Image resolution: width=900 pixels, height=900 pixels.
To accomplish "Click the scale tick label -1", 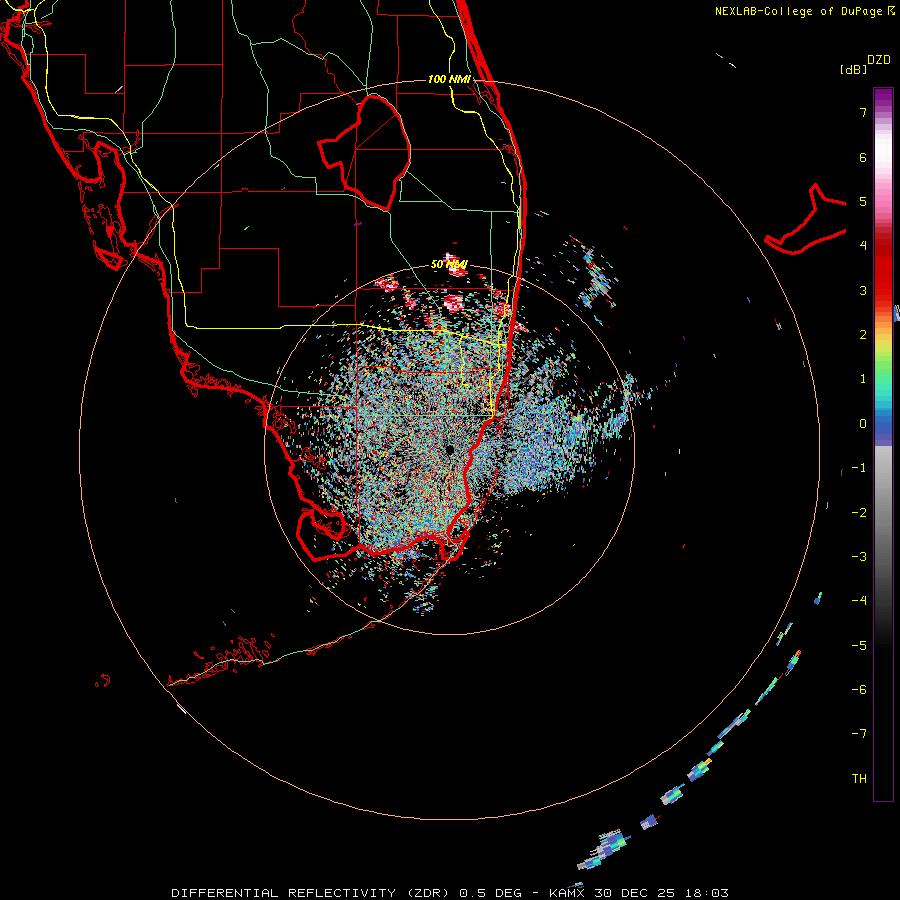I will point(859,468).
